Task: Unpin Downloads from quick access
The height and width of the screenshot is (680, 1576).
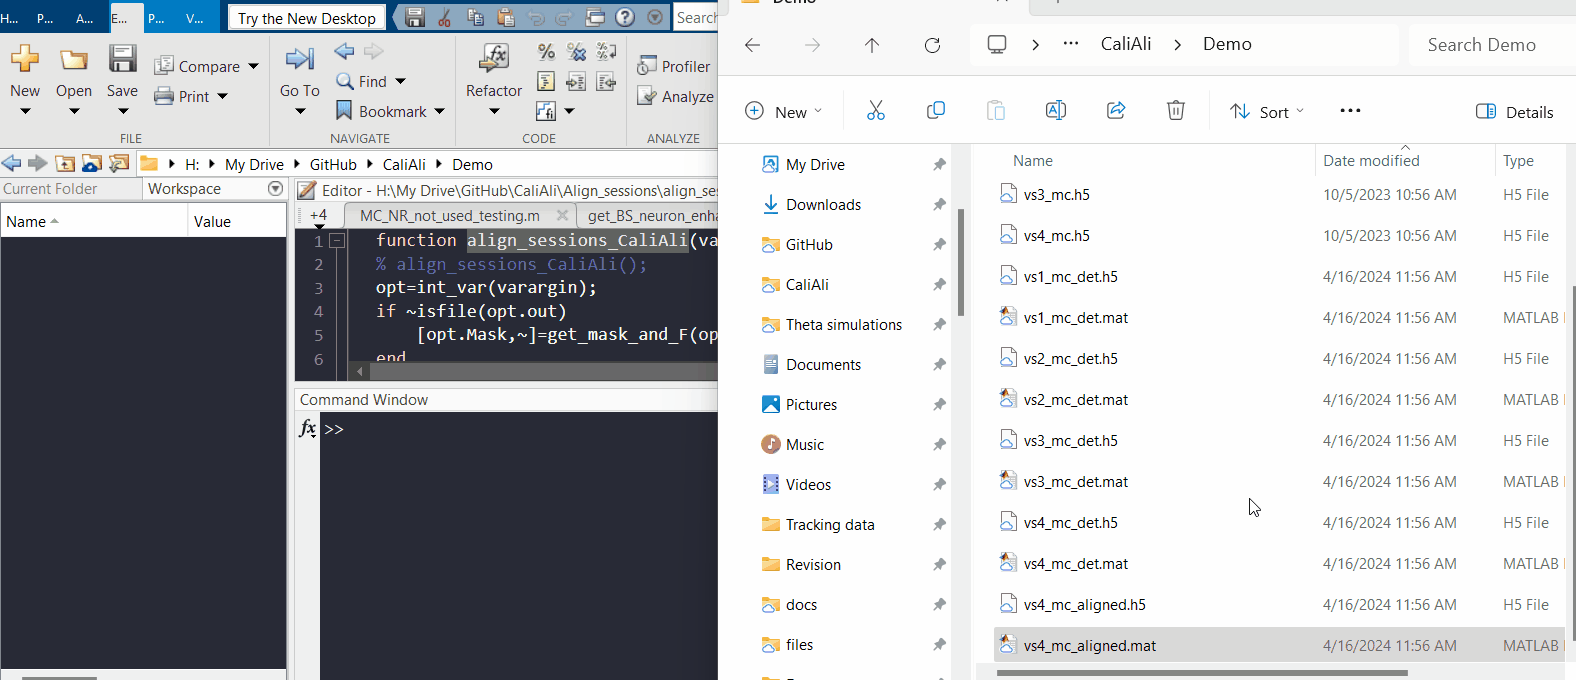Action: coord(939,205)
